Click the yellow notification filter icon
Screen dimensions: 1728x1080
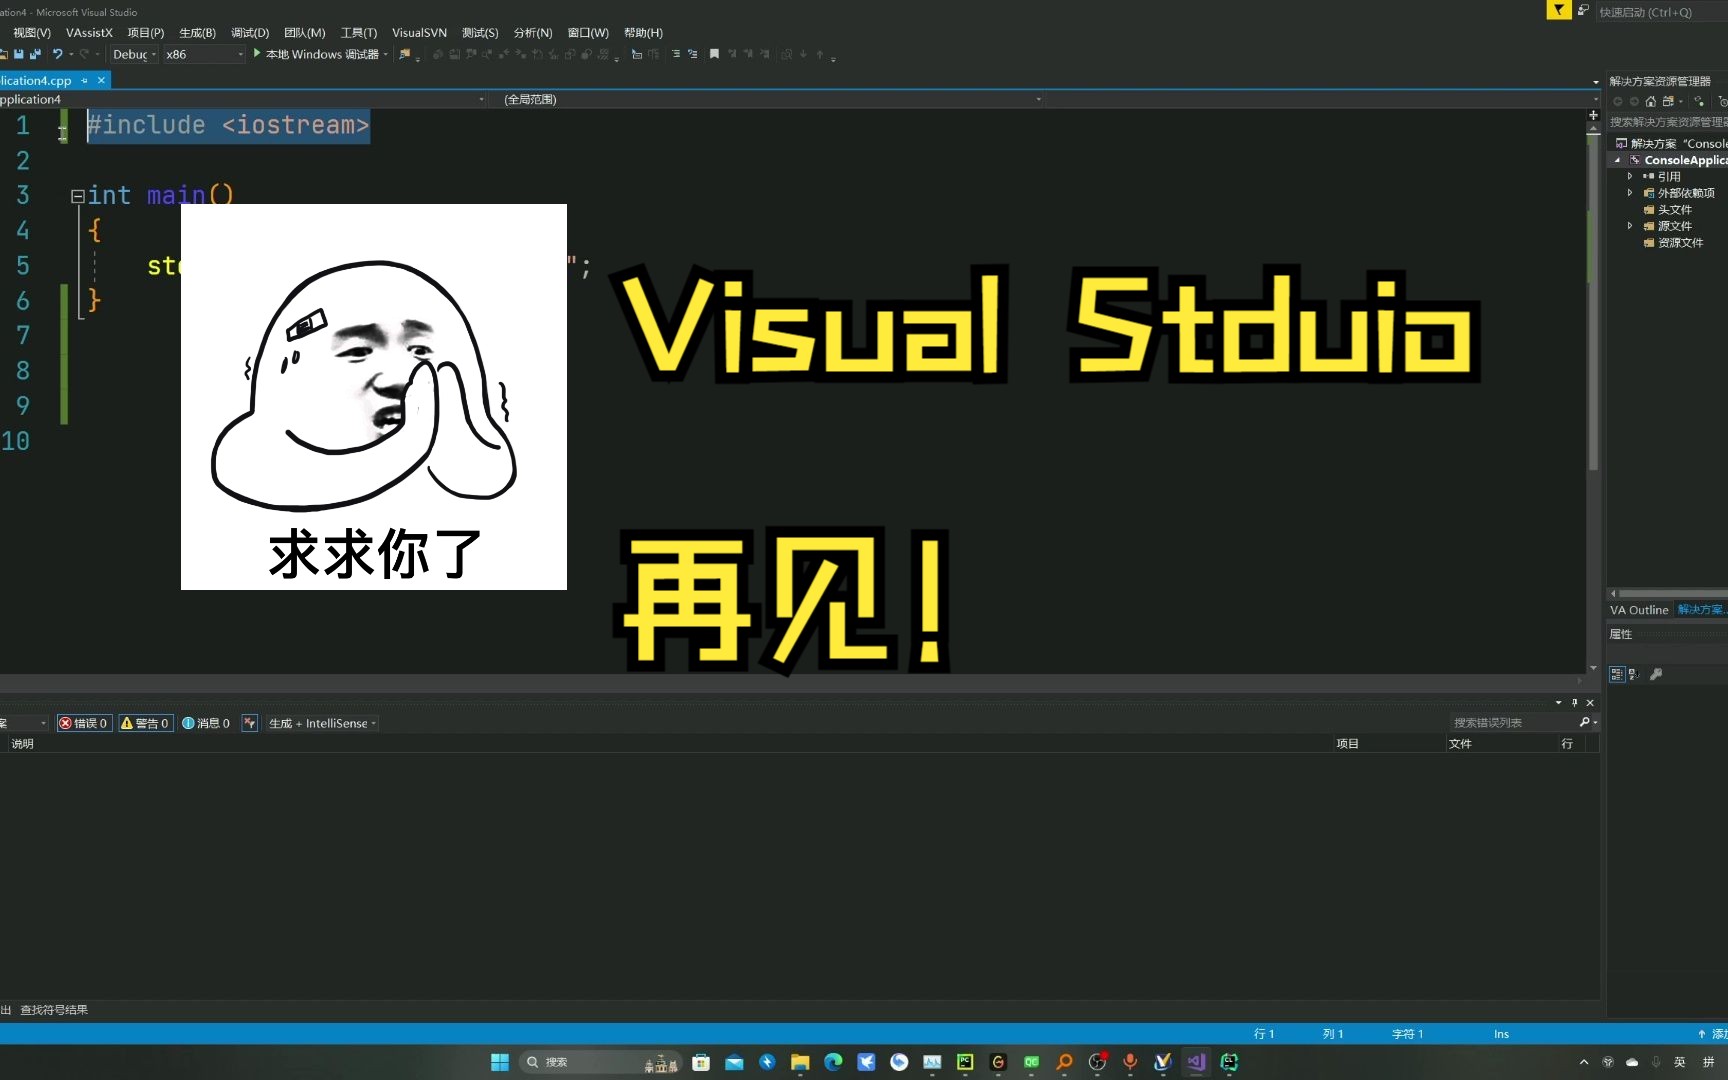pyautogui.click(x=1558, y=10)
